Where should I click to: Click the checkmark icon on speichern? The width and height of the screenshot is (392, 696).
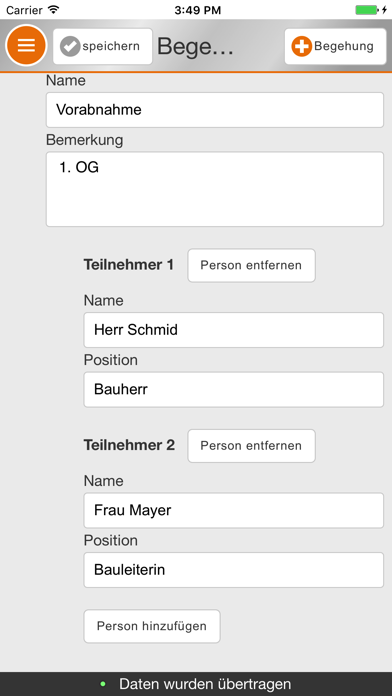point(70,47)
